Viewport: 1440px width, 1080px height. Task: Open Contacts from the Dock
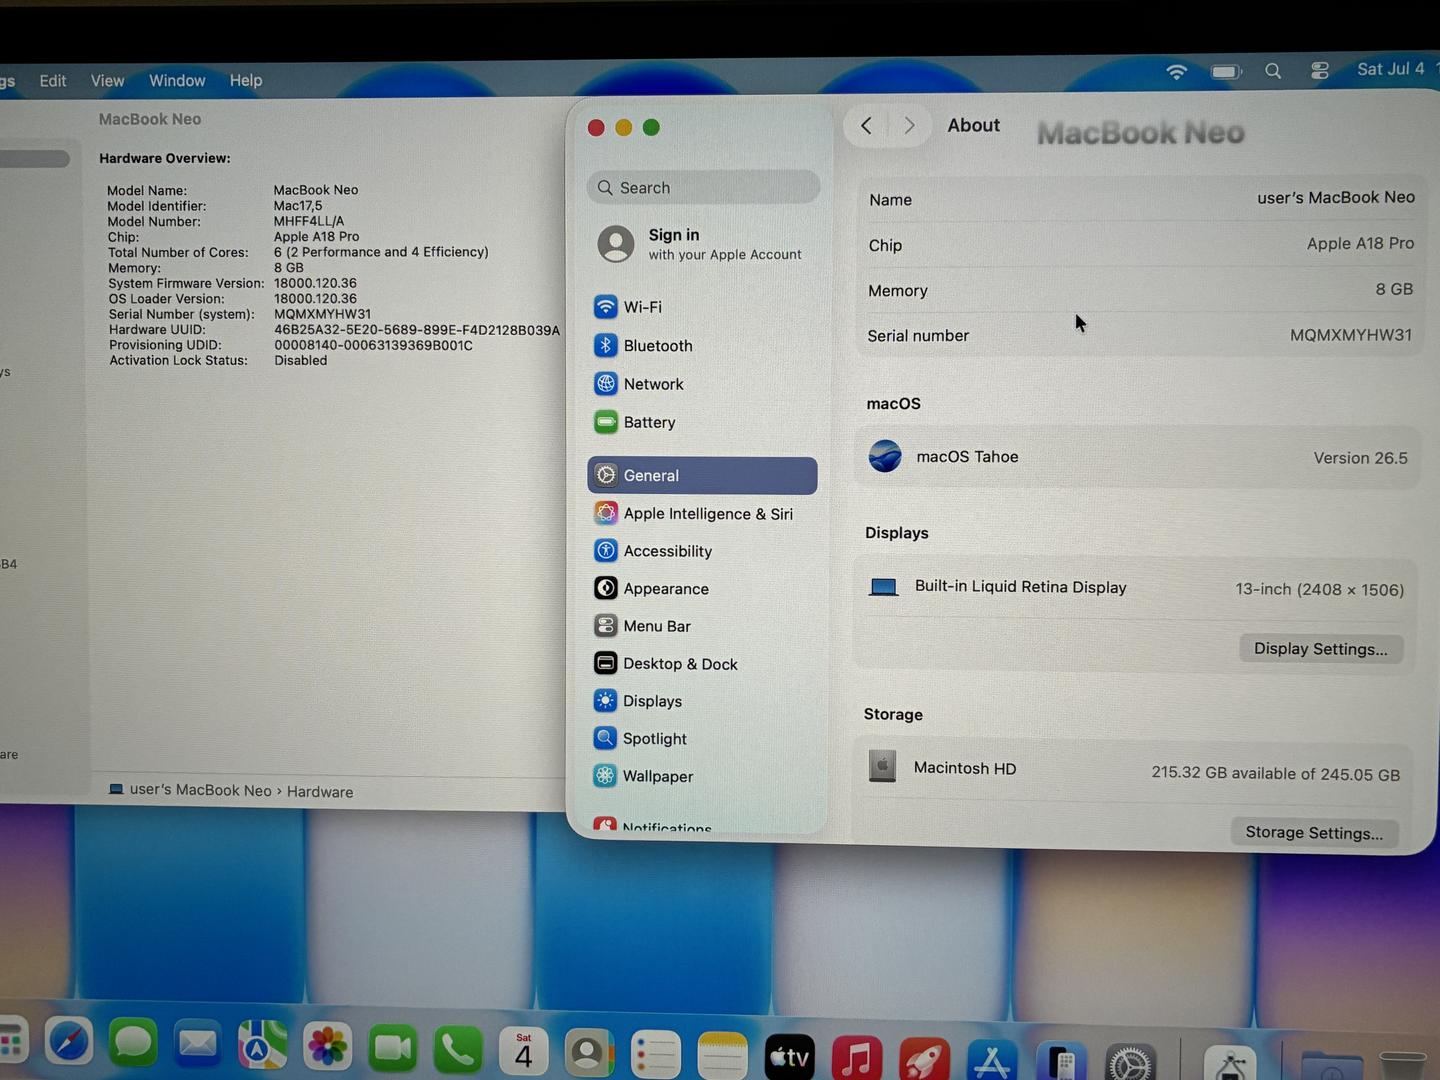coord(589,1053)
